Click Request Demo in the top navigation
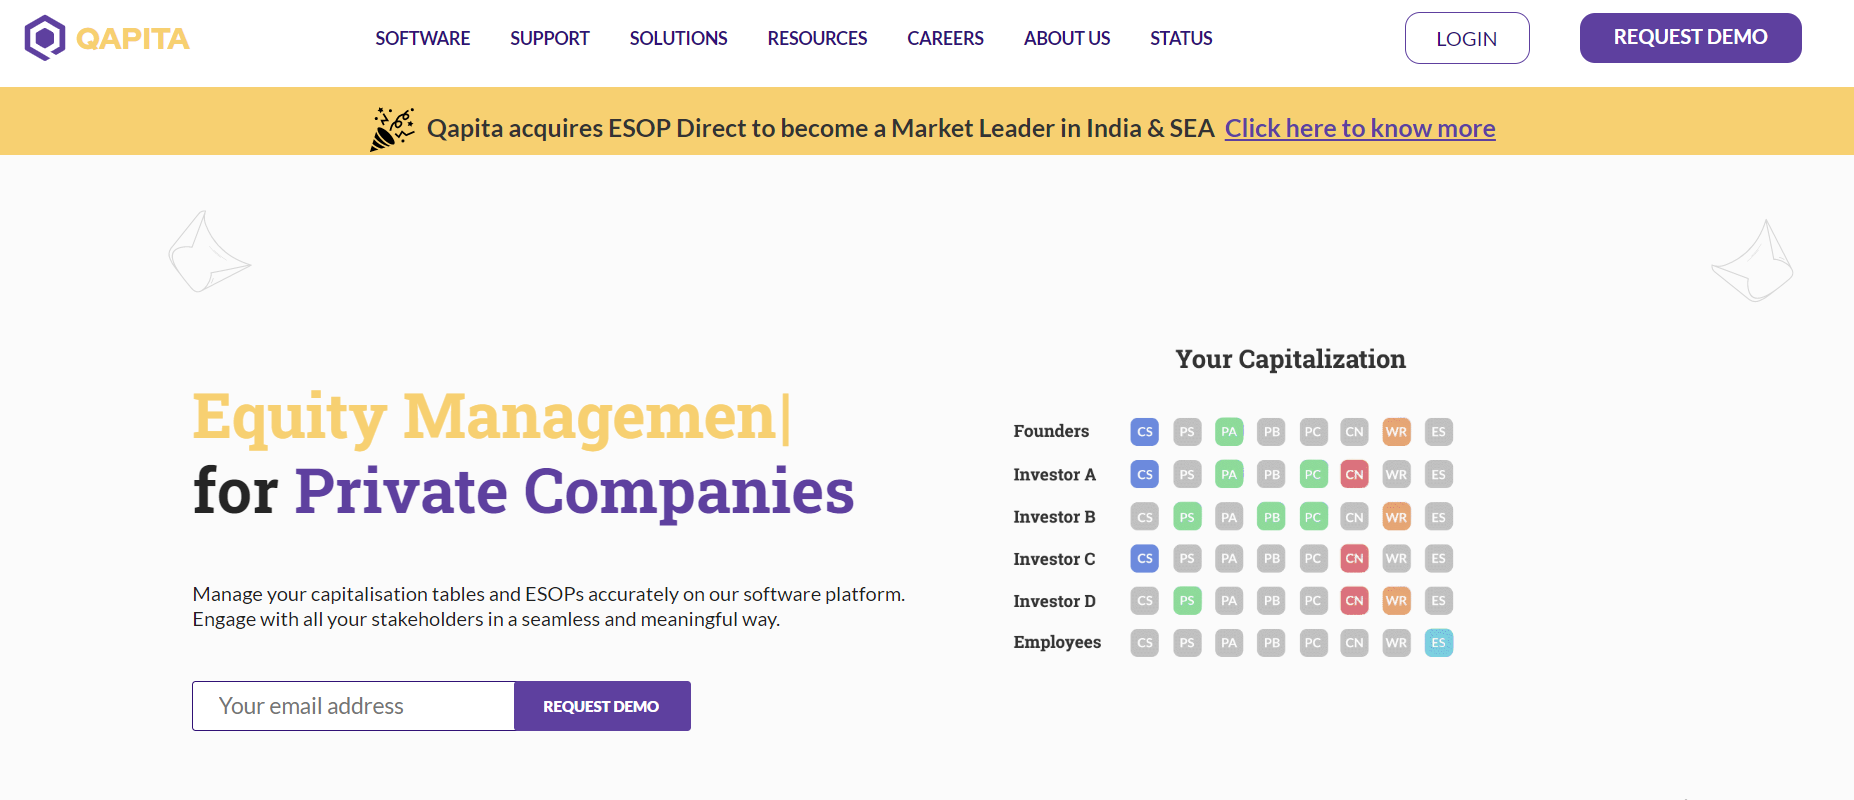Screen dimensions: 1854x800 (1690, 38)
